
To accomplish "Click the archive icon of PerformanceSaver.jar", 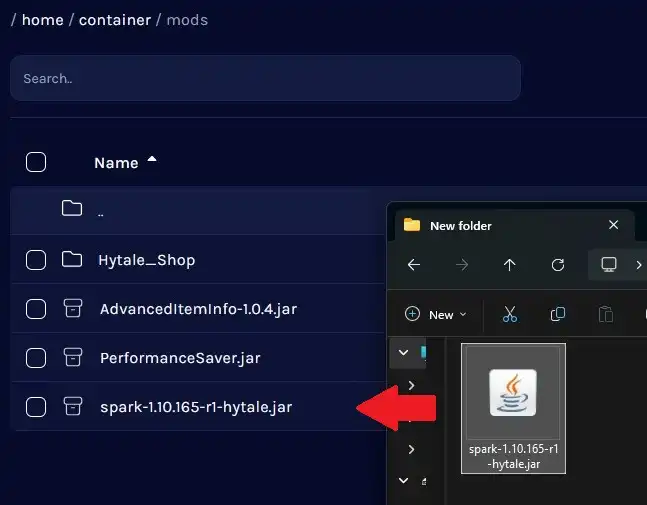I will (73, 357).
